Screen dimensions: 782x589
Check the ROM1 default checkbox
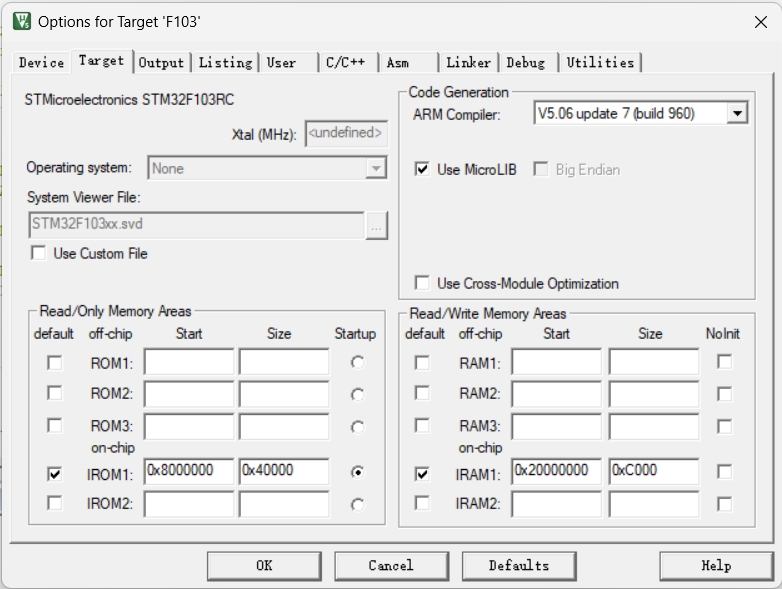pyautogui.click(x=54, y=363)
